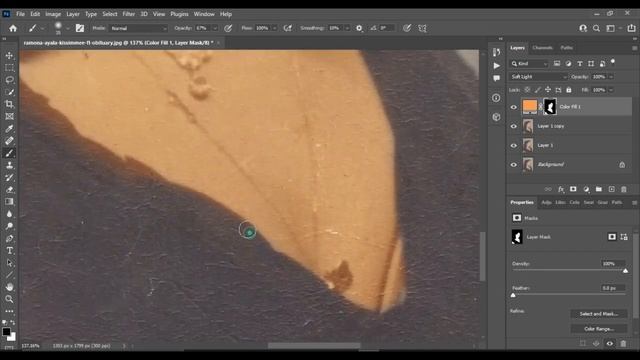
Task: Open the layer Kind filter dropdown
Action: tap(529, 64)
